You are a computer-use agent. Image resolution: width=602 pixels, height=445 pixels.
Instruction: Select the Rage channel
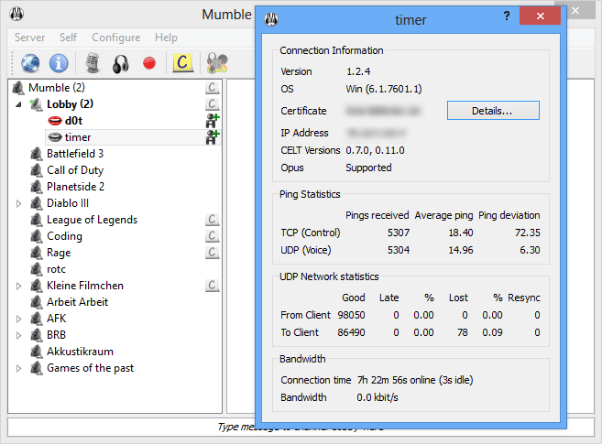[59, 253]
